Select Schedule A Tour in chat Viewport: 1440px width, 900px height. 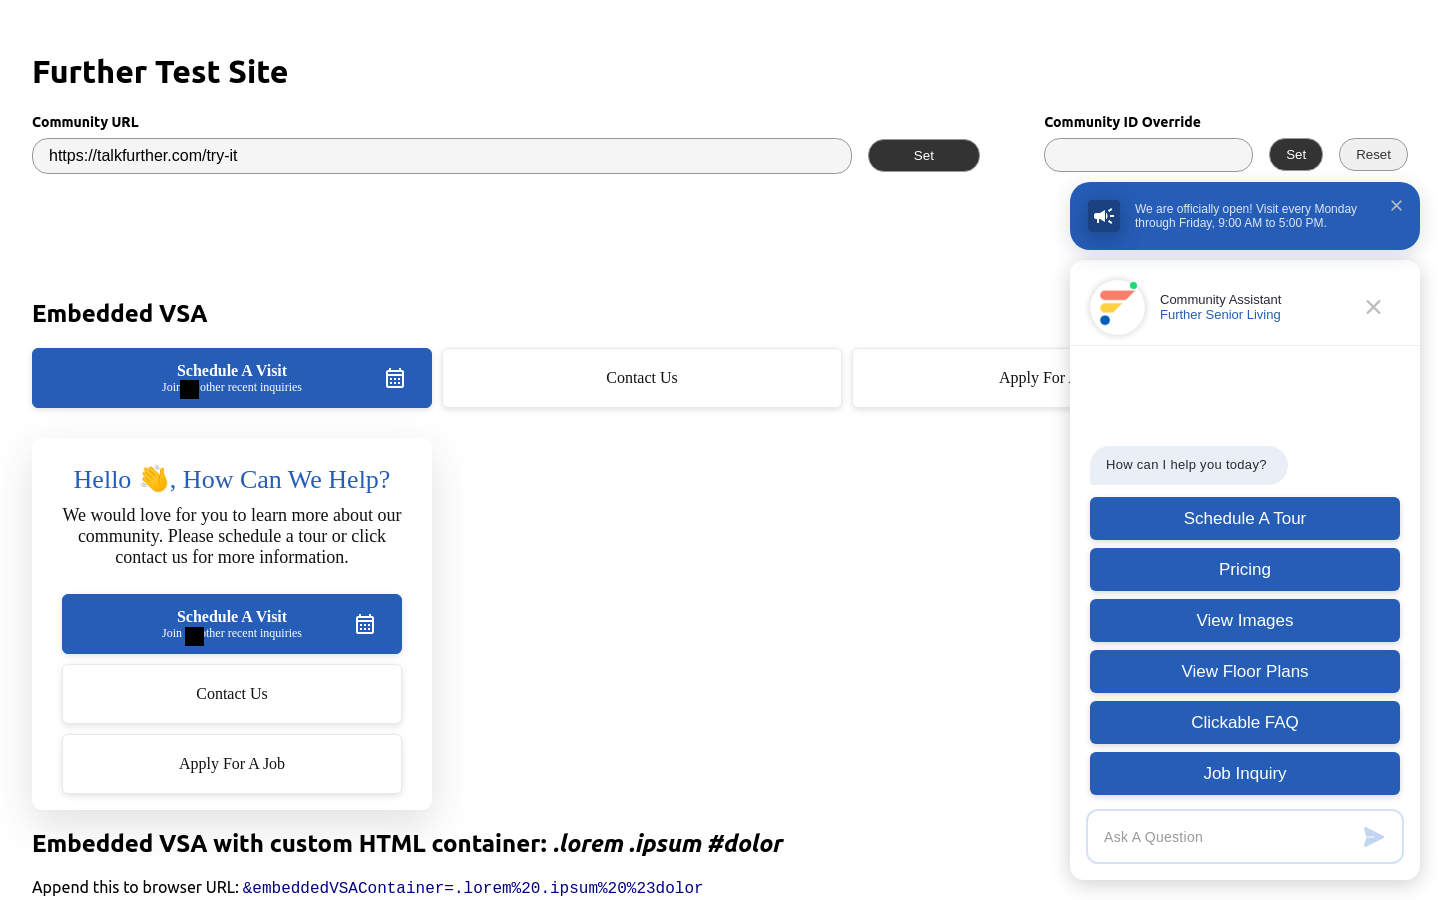(x=1244, y=518)
